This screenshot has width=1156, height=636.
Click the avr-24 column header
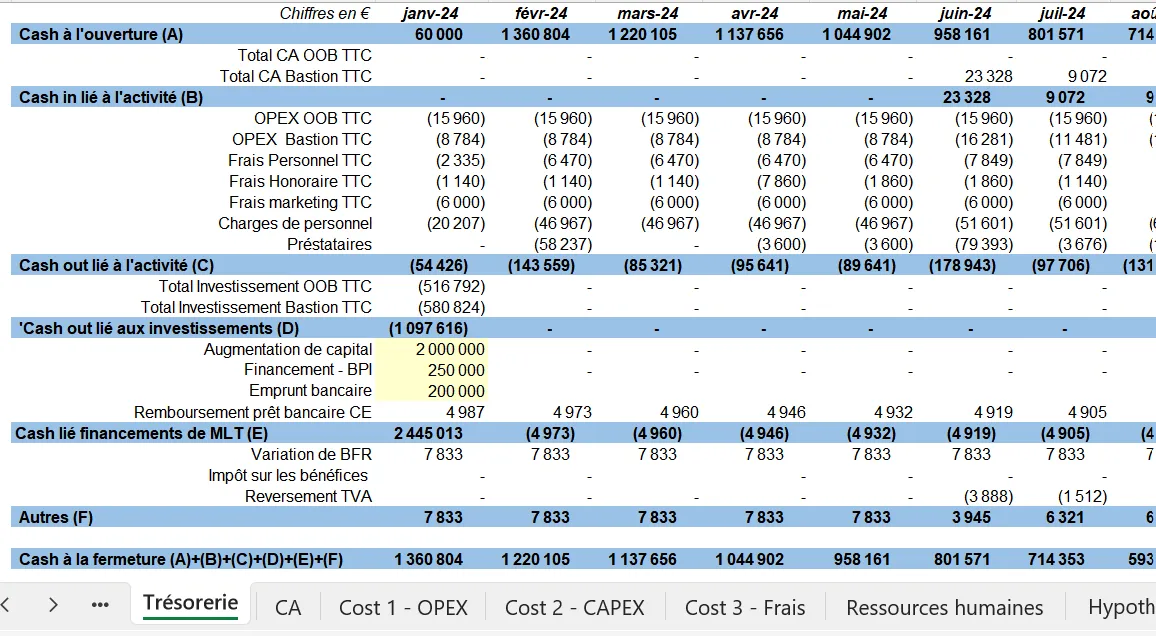coord(754,13)
